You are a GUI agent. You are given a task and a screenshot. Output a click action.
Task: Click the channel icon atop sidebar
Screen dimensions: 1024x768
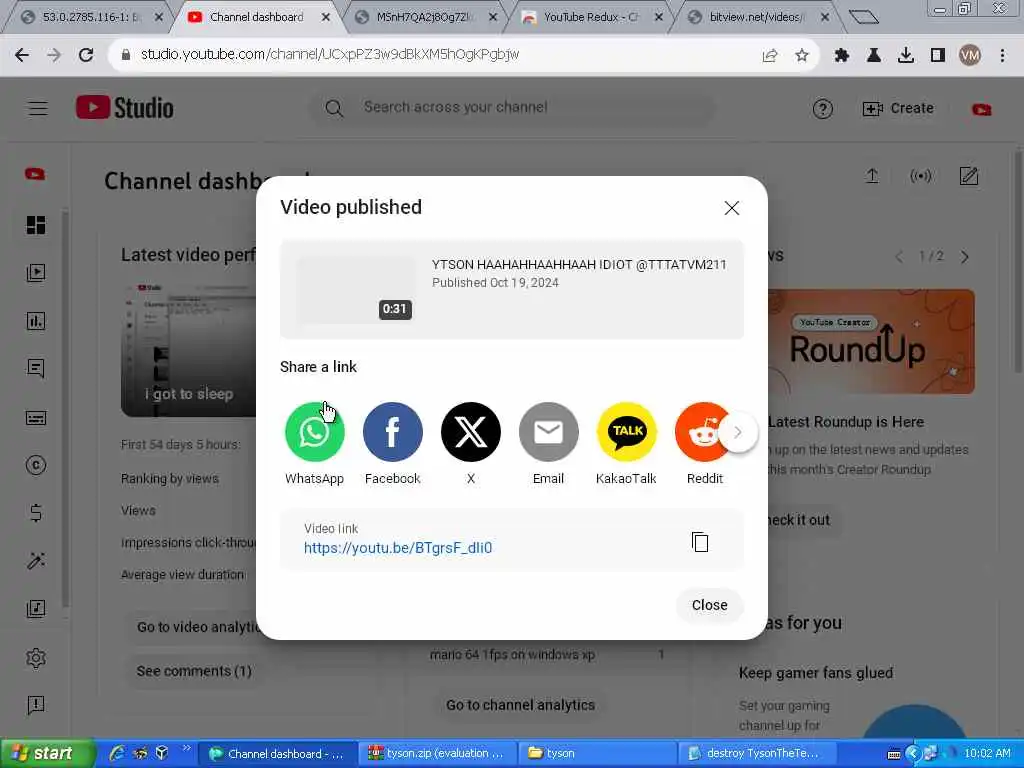tap(35, 174)
